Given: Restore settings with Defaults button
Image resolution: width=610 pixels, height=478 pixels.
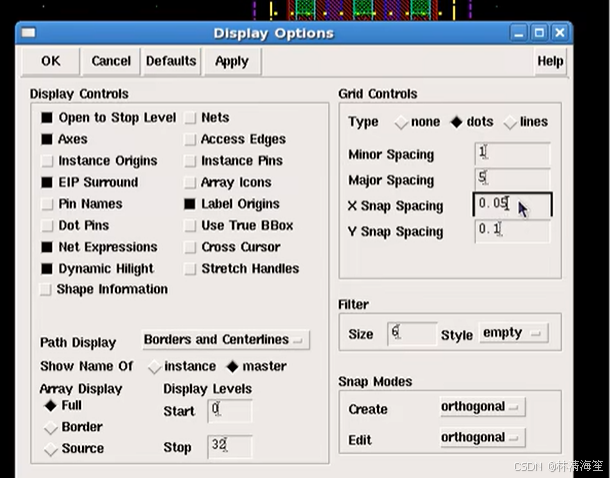Looking at the screenshot, I should (171, 61).
